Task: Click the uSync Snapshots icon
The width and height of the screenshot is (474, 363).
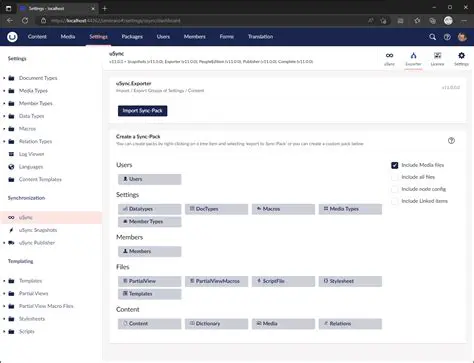Action: 11,230
